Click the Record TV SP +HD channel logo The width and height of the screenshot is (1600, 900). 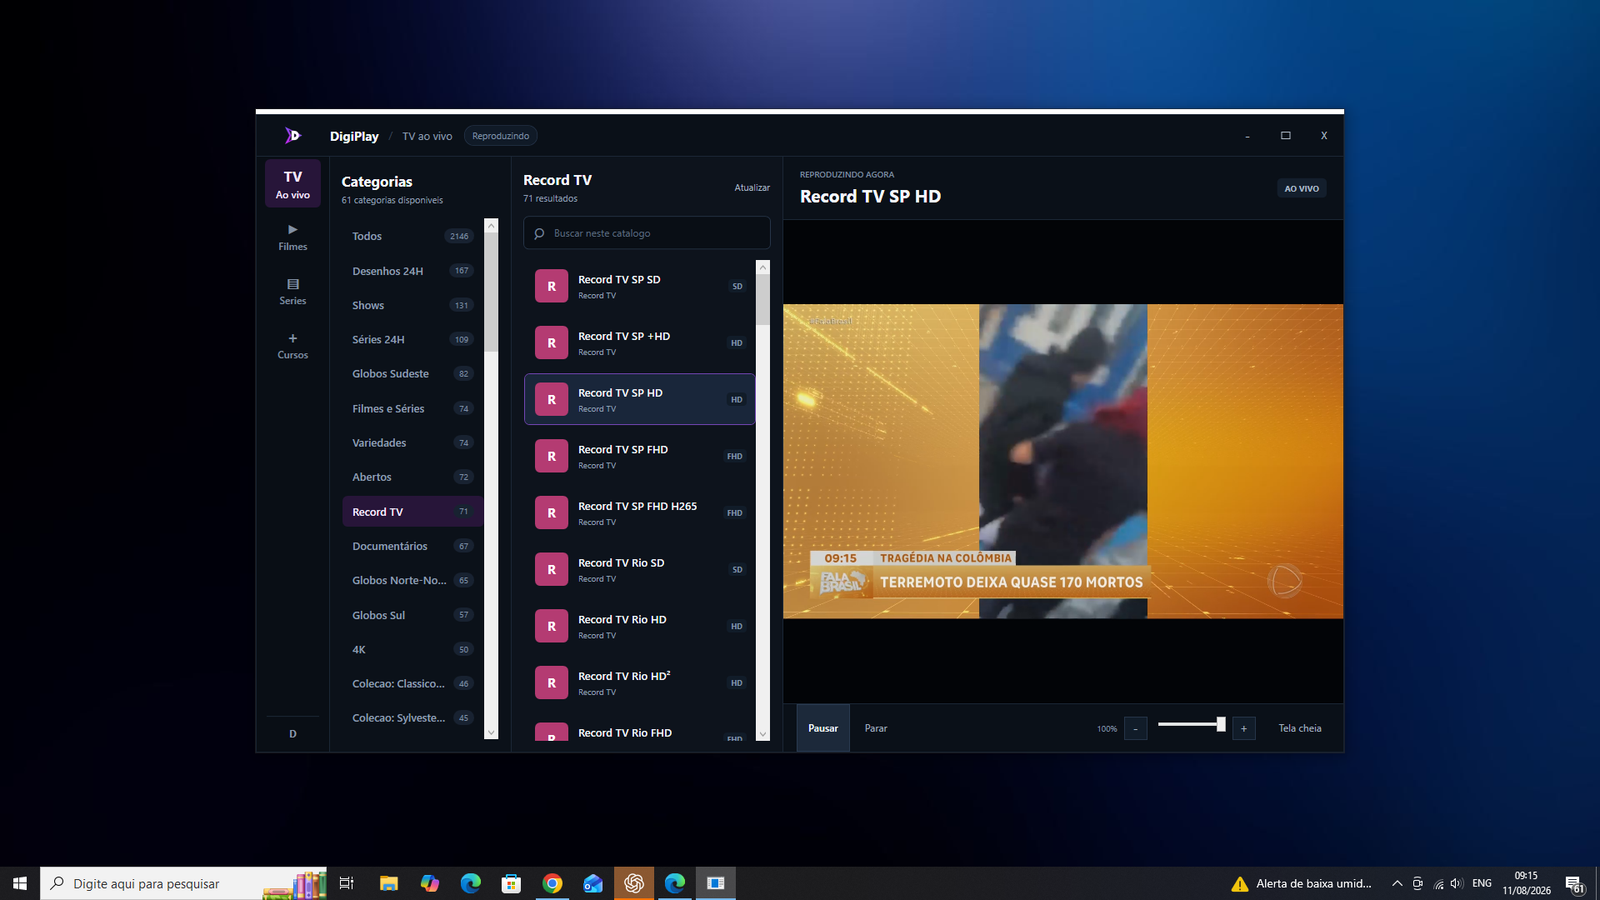pos(551,343)
